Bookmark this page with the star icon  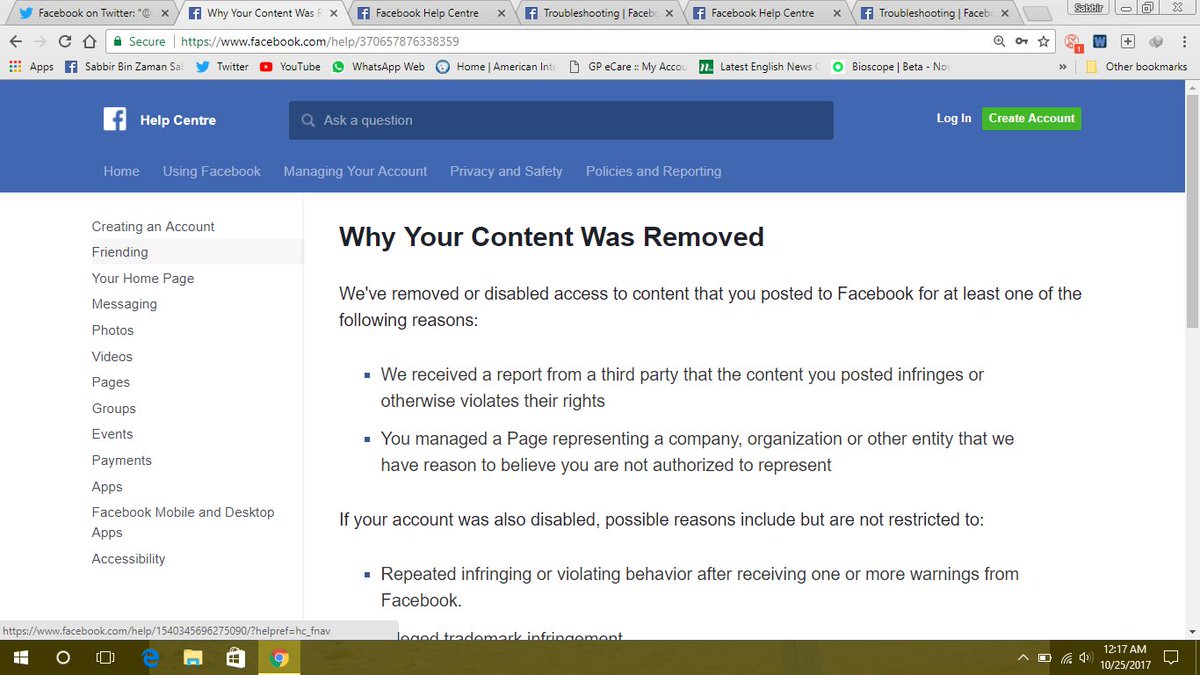pyautogui.click(x=1043, y=42)
